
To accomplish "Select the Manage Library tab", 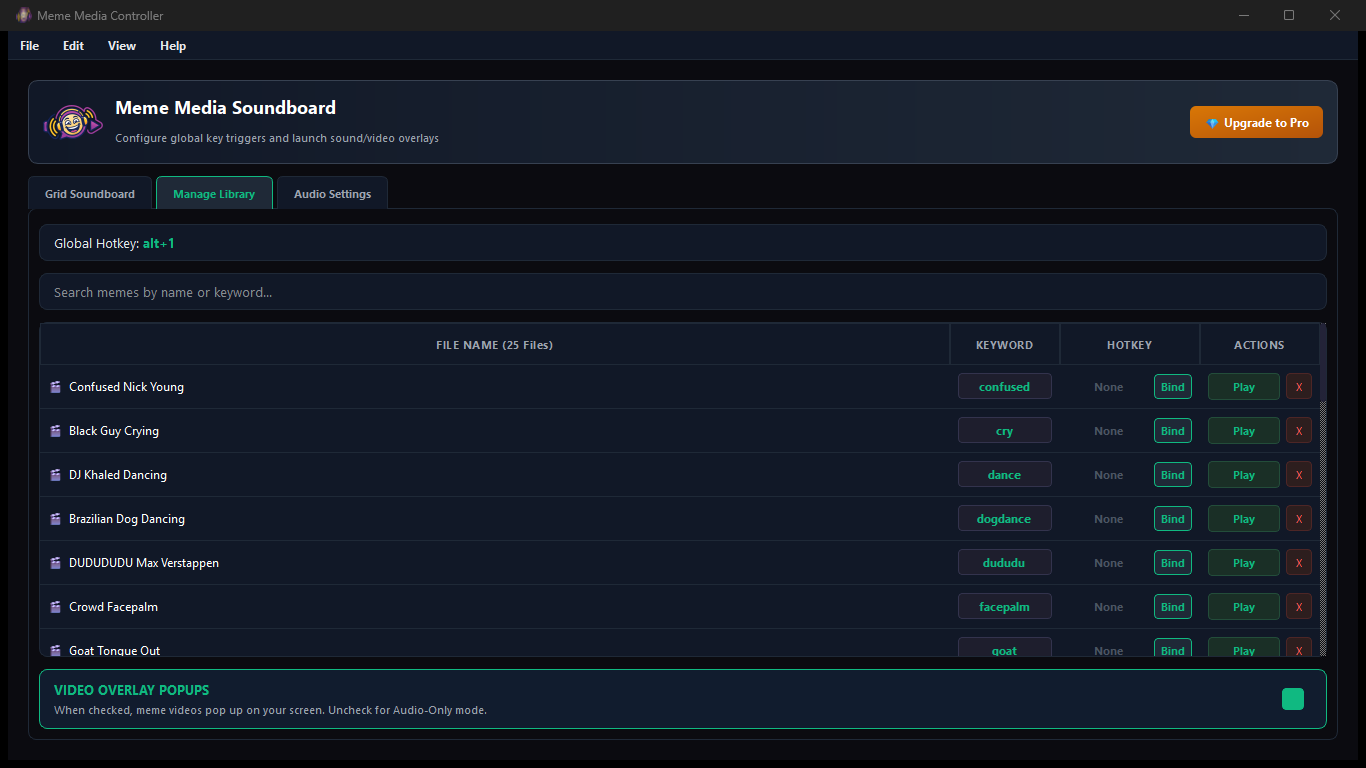I will [214, 193].
